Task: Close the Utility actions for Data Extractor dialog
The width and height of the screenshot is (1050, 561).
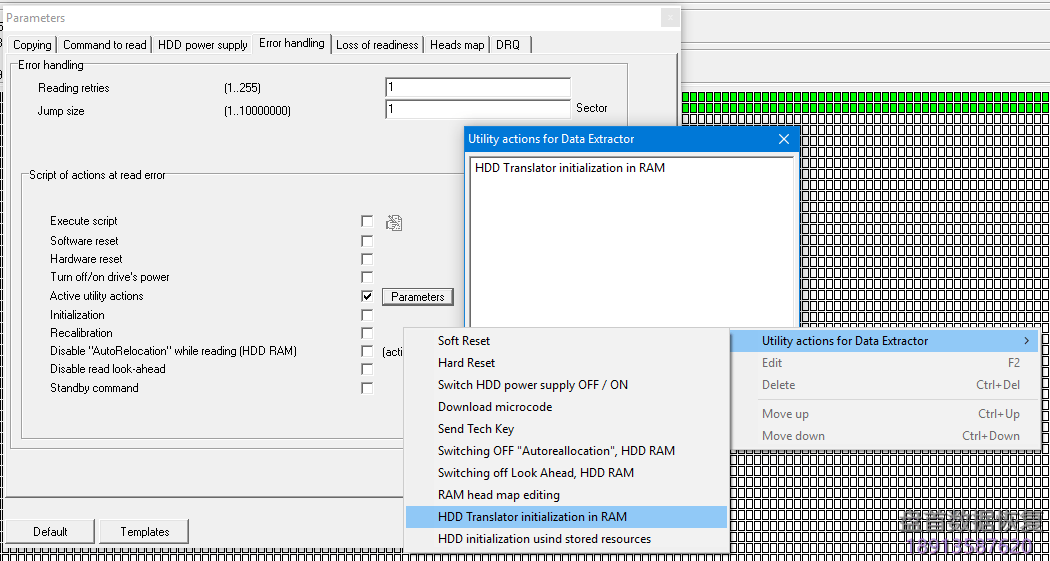Action: (784, 140)
